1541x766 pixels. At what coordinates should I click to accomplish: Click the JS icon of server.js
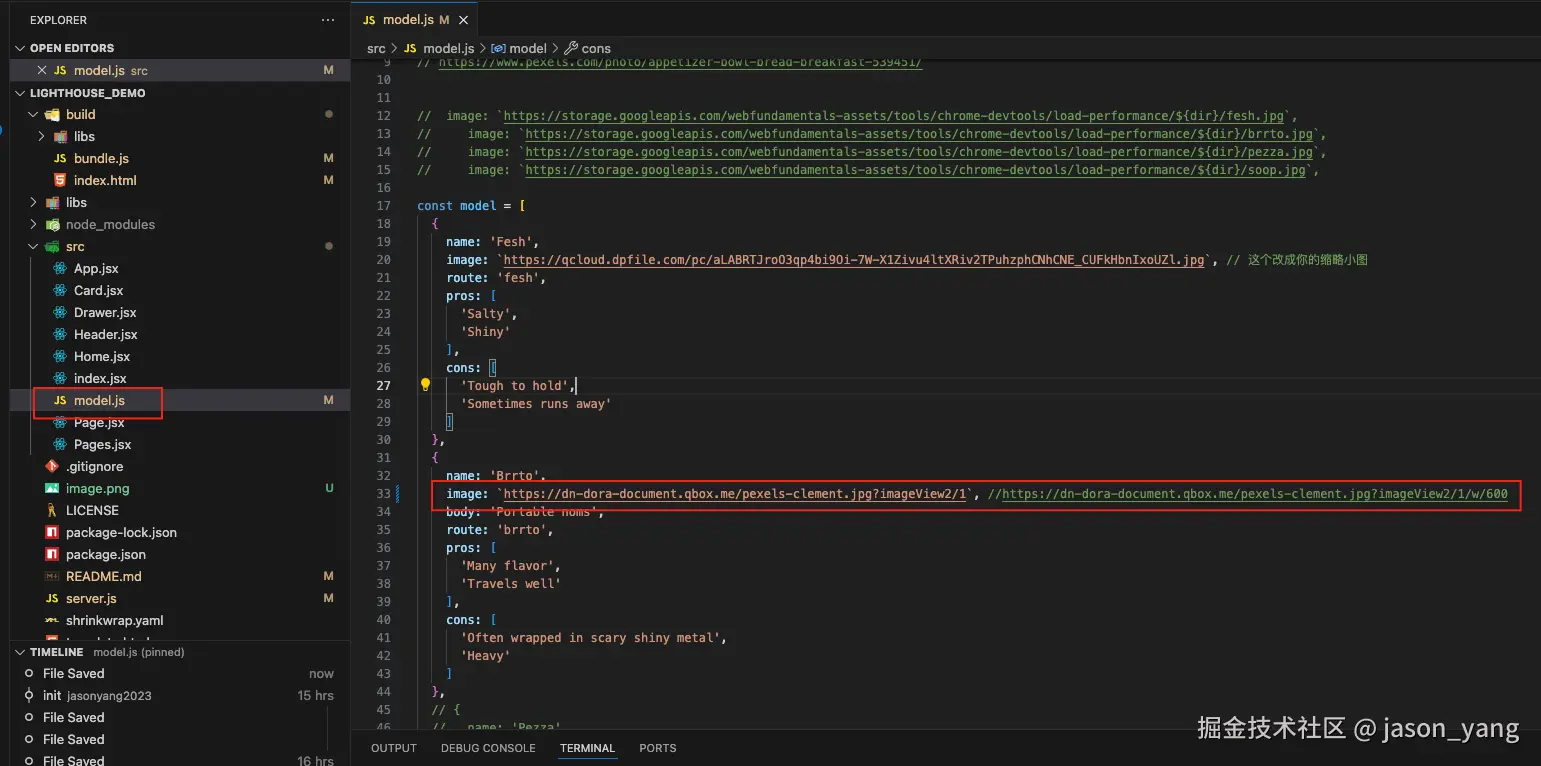52,598
